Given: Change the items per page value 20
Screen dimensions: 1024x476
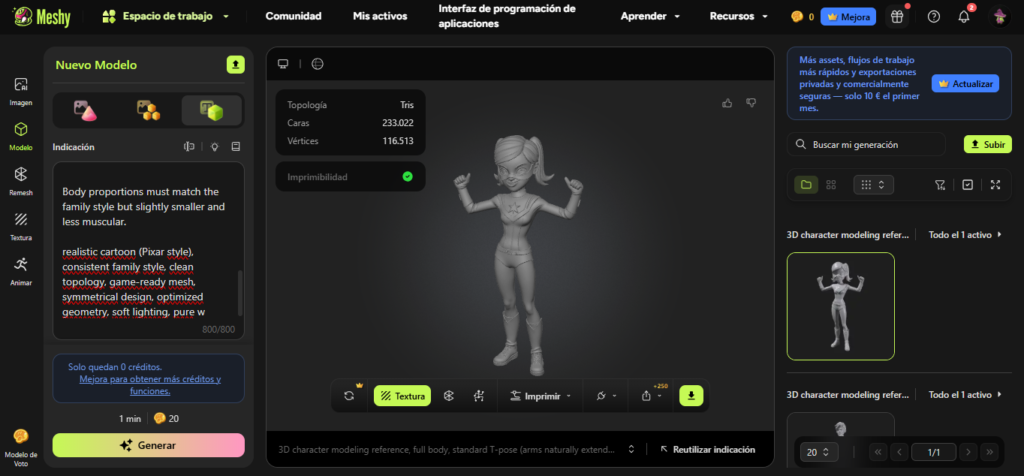Looking at the screenshot, I should click(x=819, y=452).
